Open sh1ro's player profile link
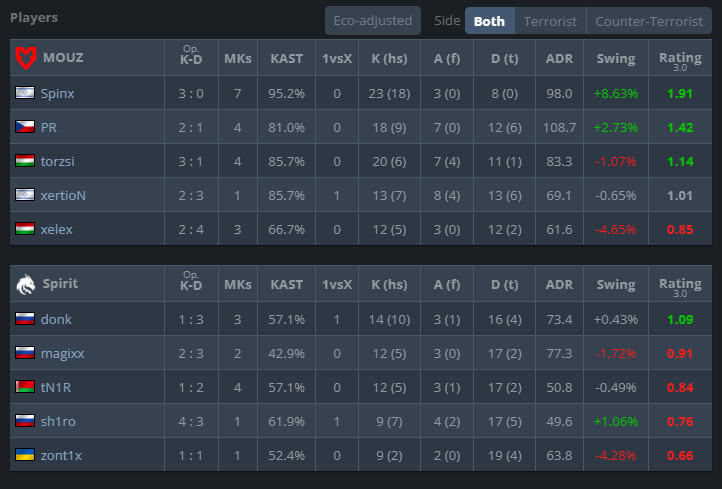Screen dimensions: 722x489 pos(58,421)
